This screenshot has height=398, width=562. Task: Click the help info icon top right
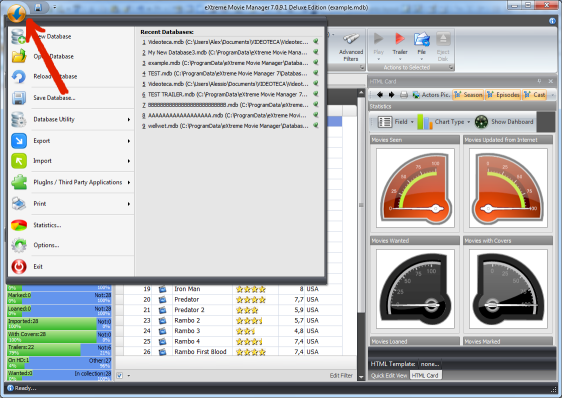(552, 21)
